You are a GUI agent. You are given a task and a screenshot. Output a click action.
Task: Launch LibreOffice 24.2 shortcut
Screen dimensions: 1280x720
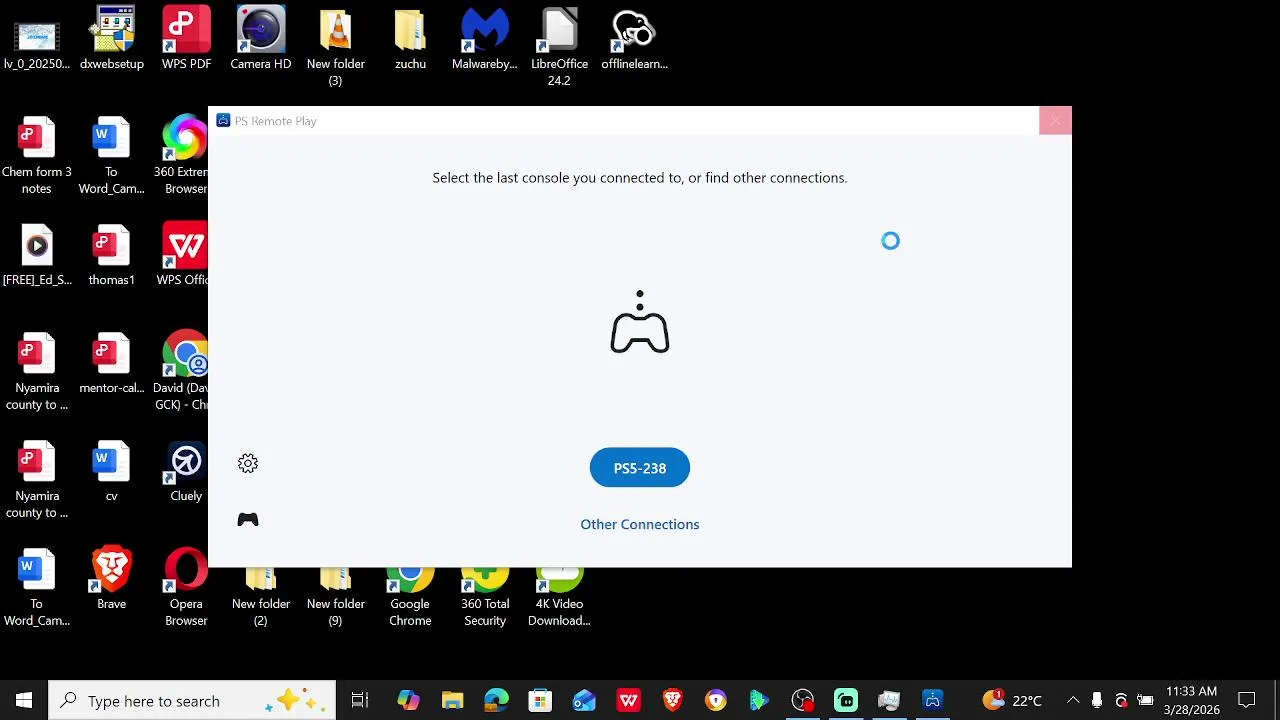[x=559, y=46]
